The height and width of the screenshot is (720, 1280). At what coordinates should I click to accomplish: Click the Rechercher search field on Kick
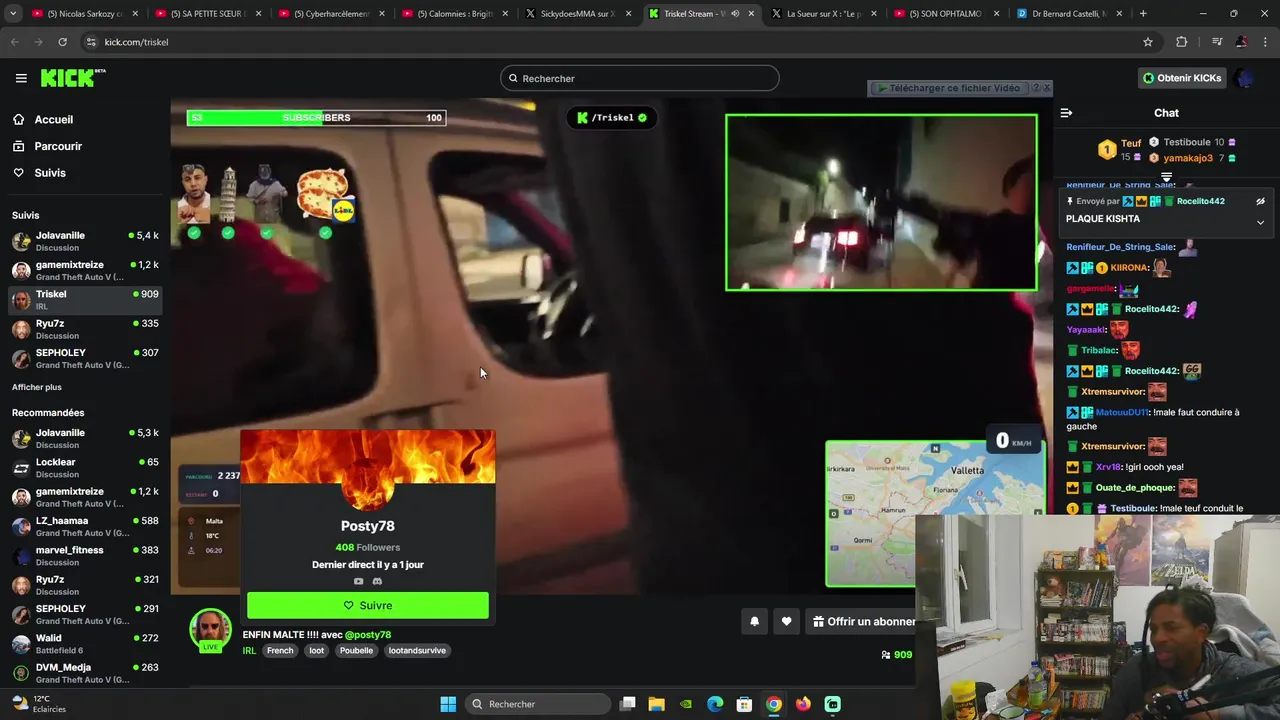[640, 78]
